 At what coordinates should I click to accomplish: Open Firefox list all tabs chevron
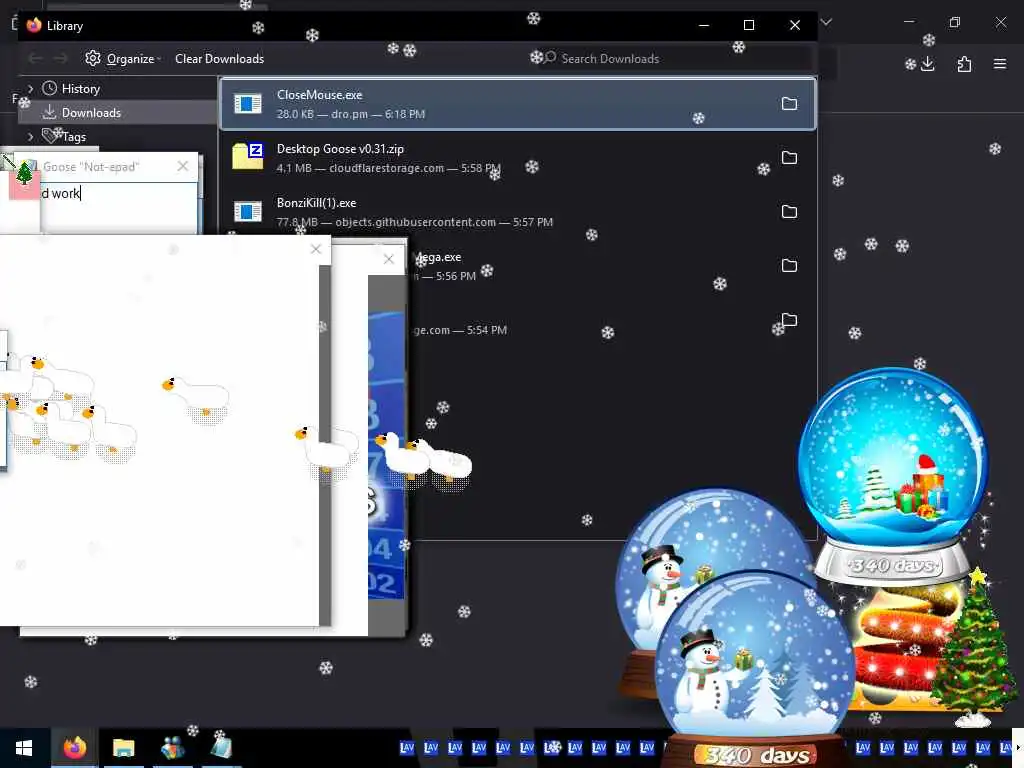click(x=826, y=22)
